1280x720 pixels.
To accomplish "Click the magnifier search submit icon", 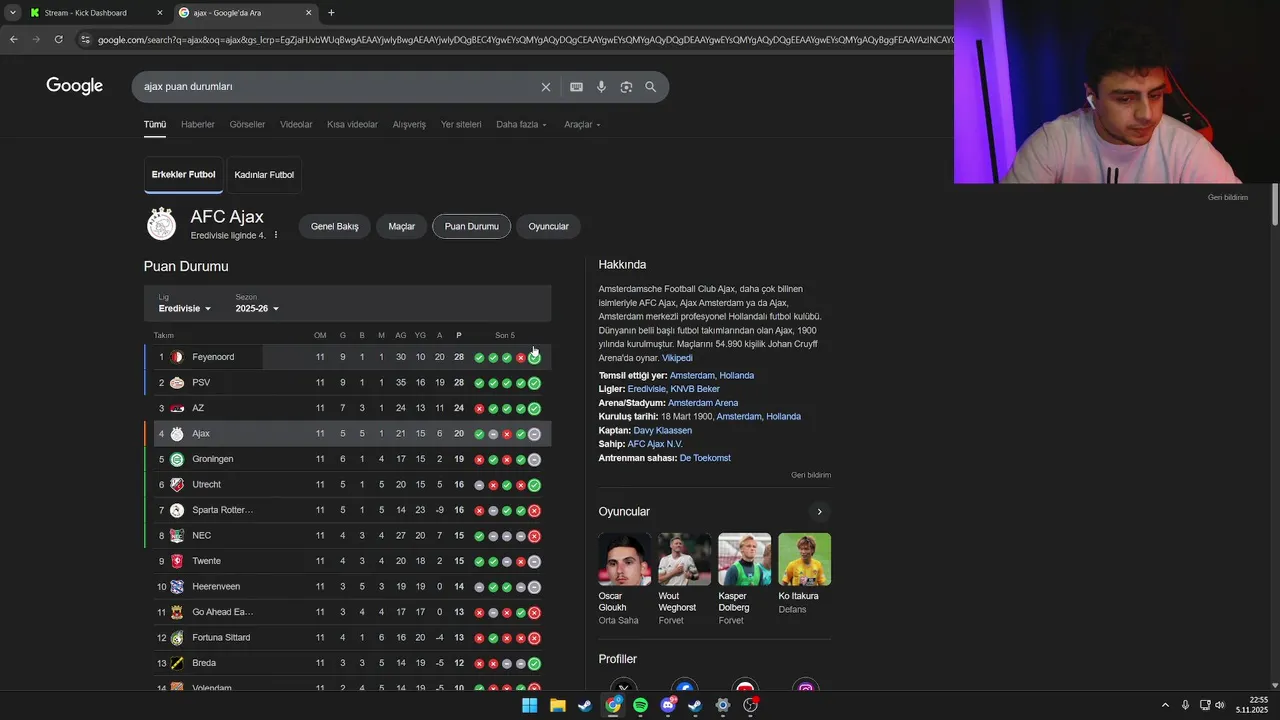I will (651, 87).
